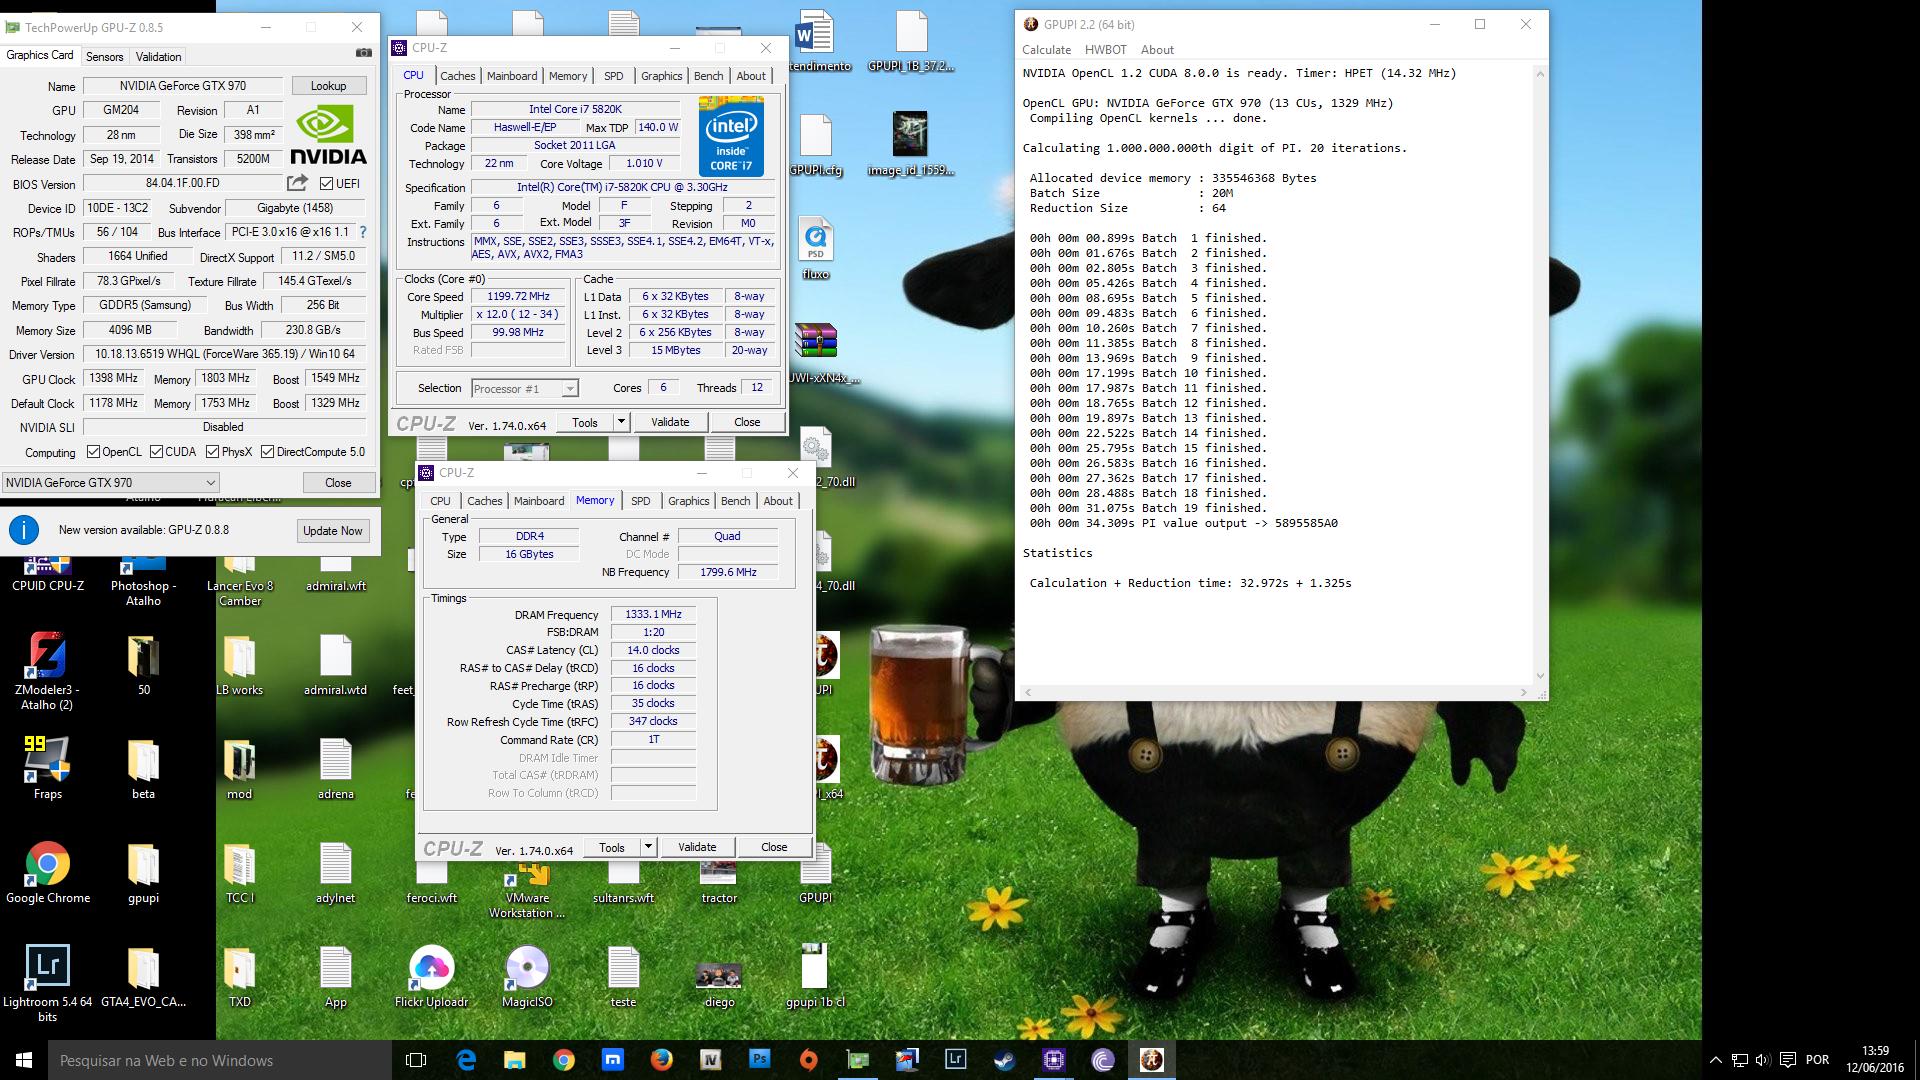Image resolution: width=1920 pixels, height=1080 pixels.
Task: Open the Flickr Uploadr desktop icon
Action: click(431, 977)
